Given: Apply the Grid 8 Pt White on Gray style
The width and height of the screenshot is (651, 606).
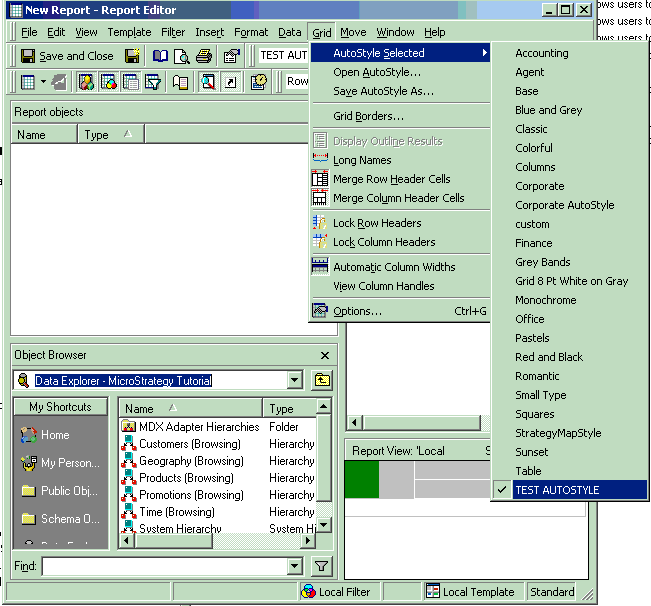Looking at the screenshot, I should [571, 281].
